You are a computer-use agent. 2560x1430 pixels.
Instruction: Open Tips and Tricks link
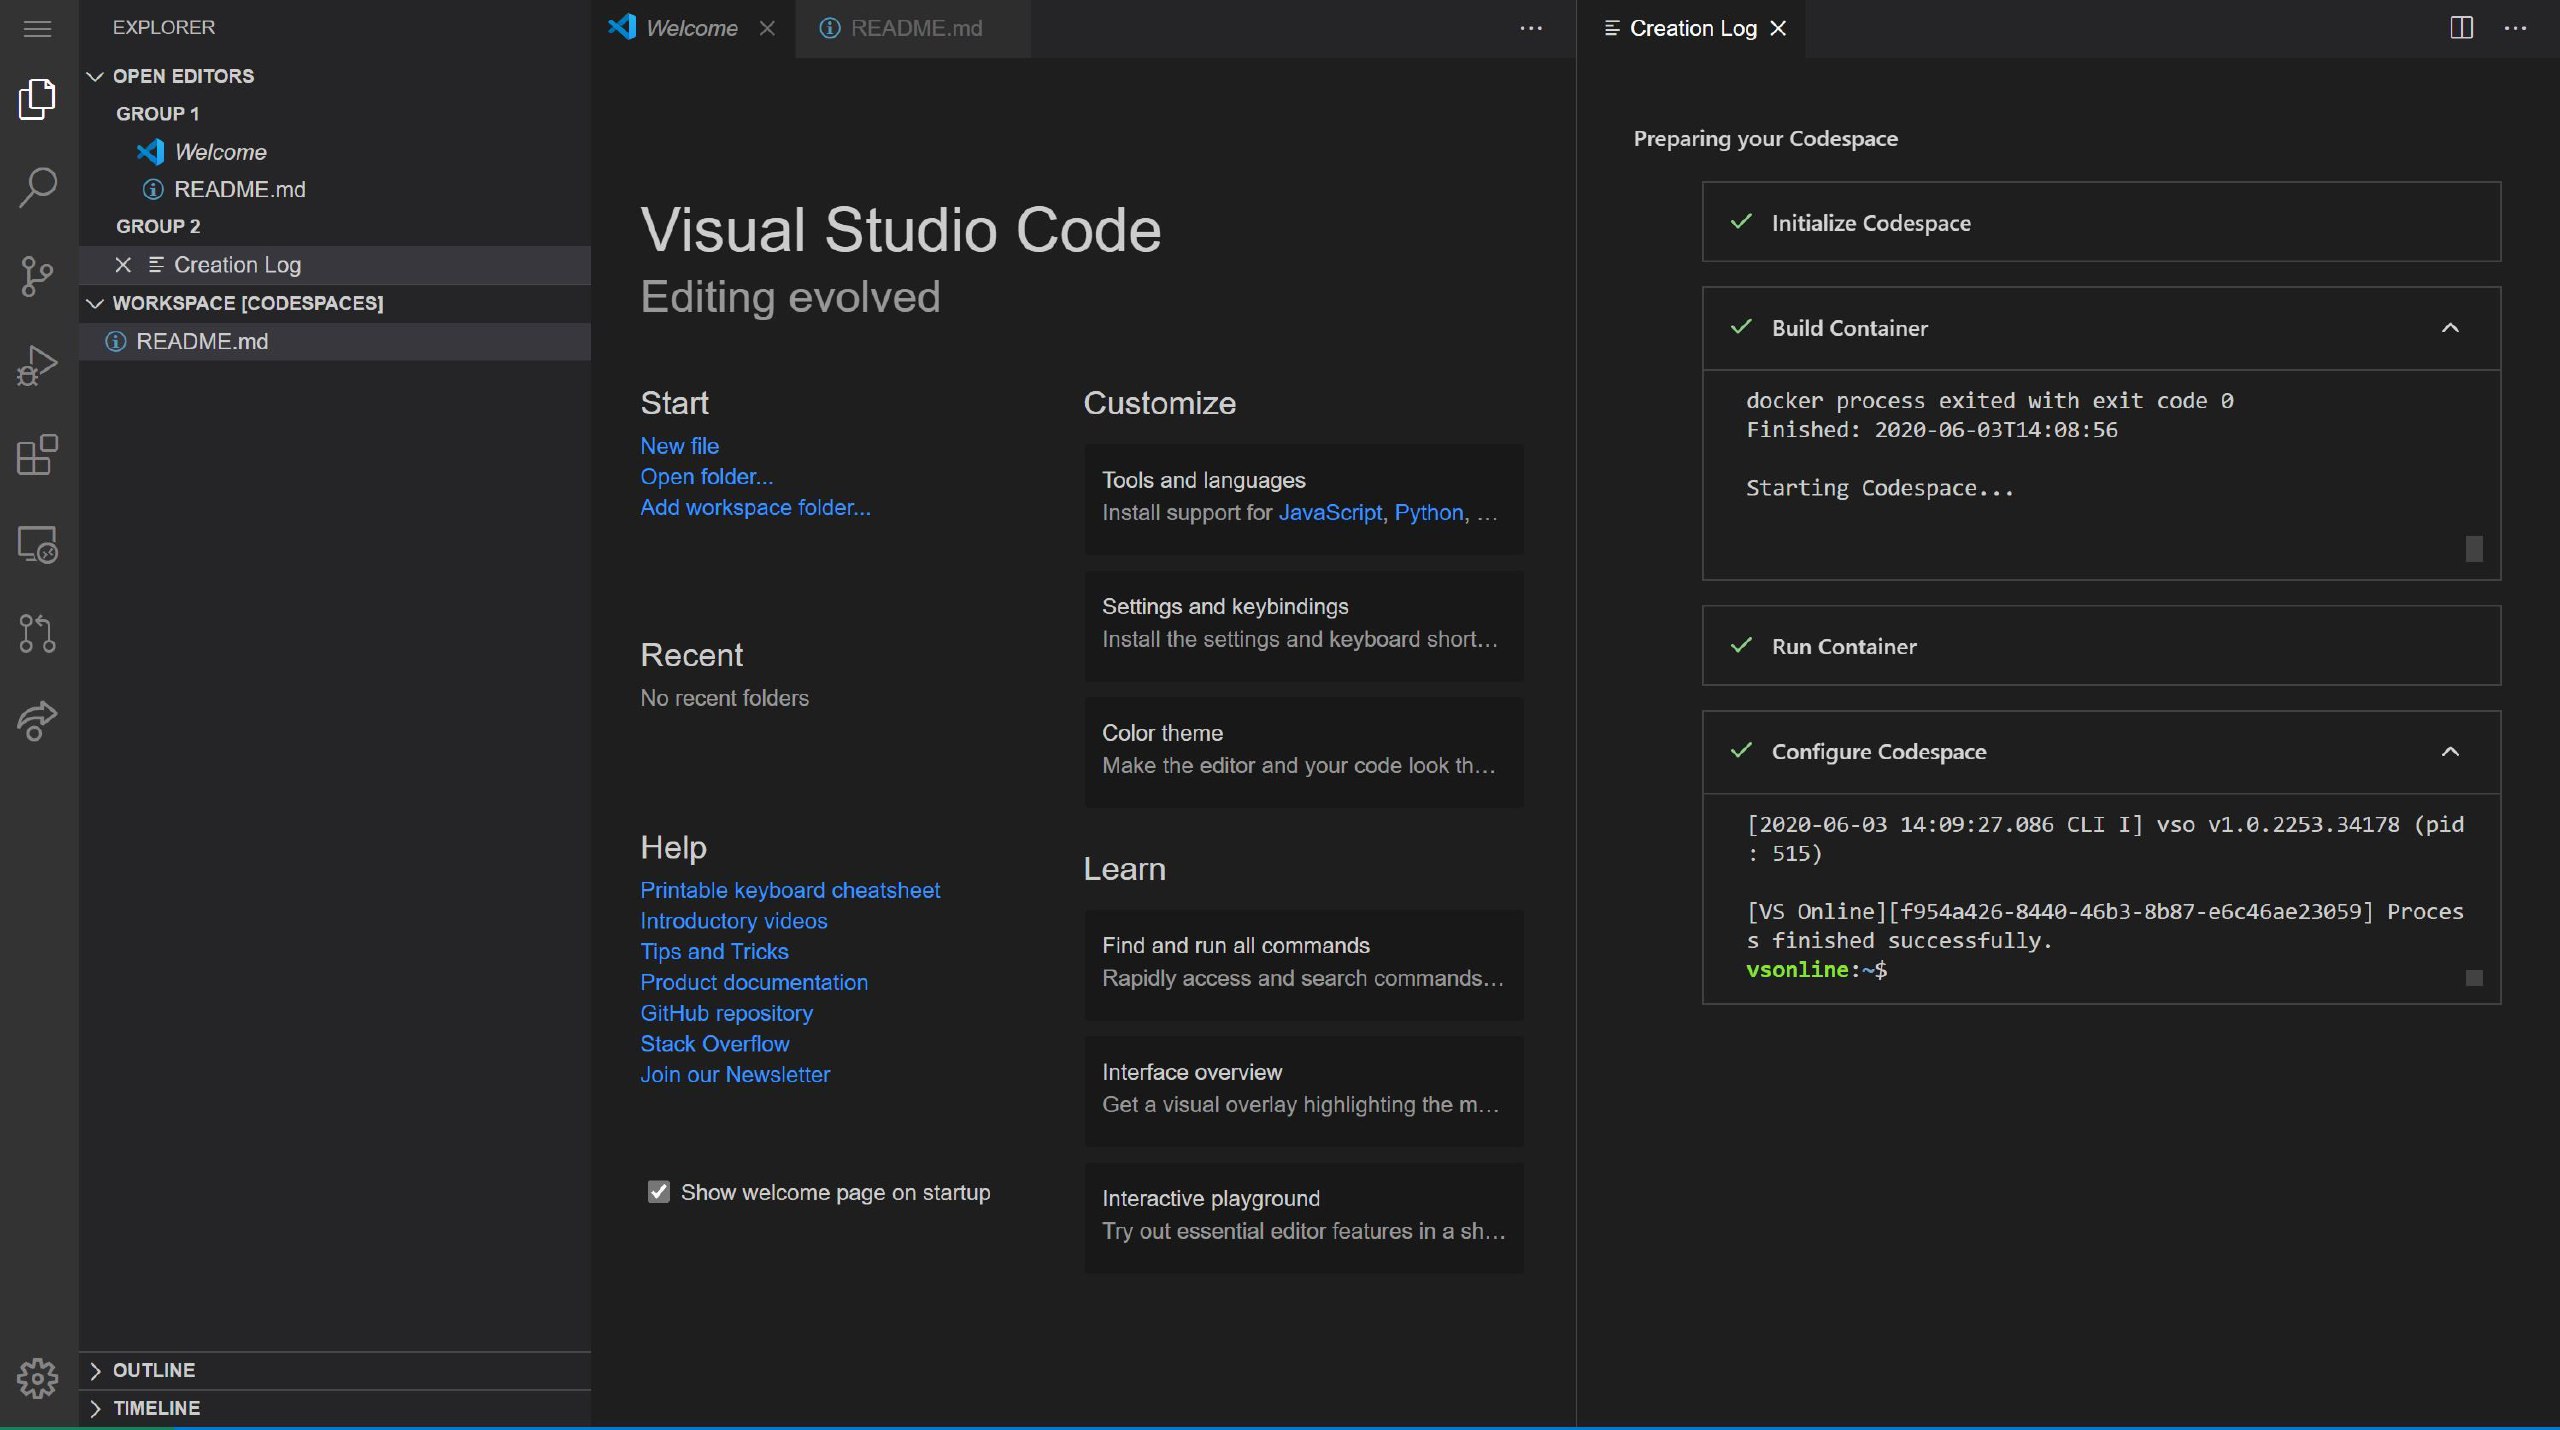coord(714,951)
